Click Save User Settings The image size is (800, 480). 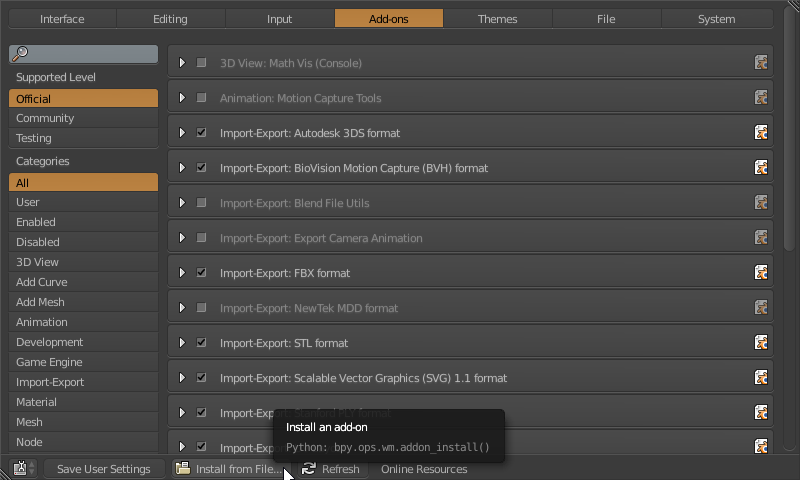click(x=104, y=468)
